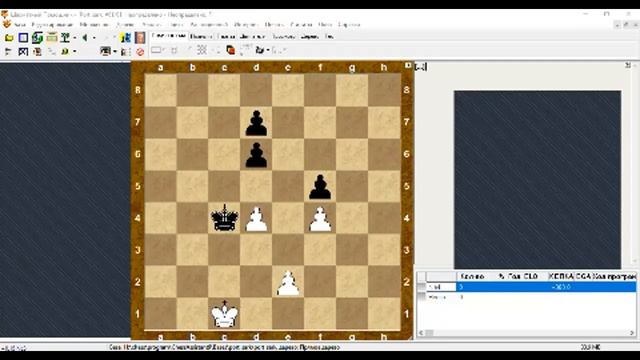Click the dark hand-piece icon in notation toolbar

tap(260, 50)
